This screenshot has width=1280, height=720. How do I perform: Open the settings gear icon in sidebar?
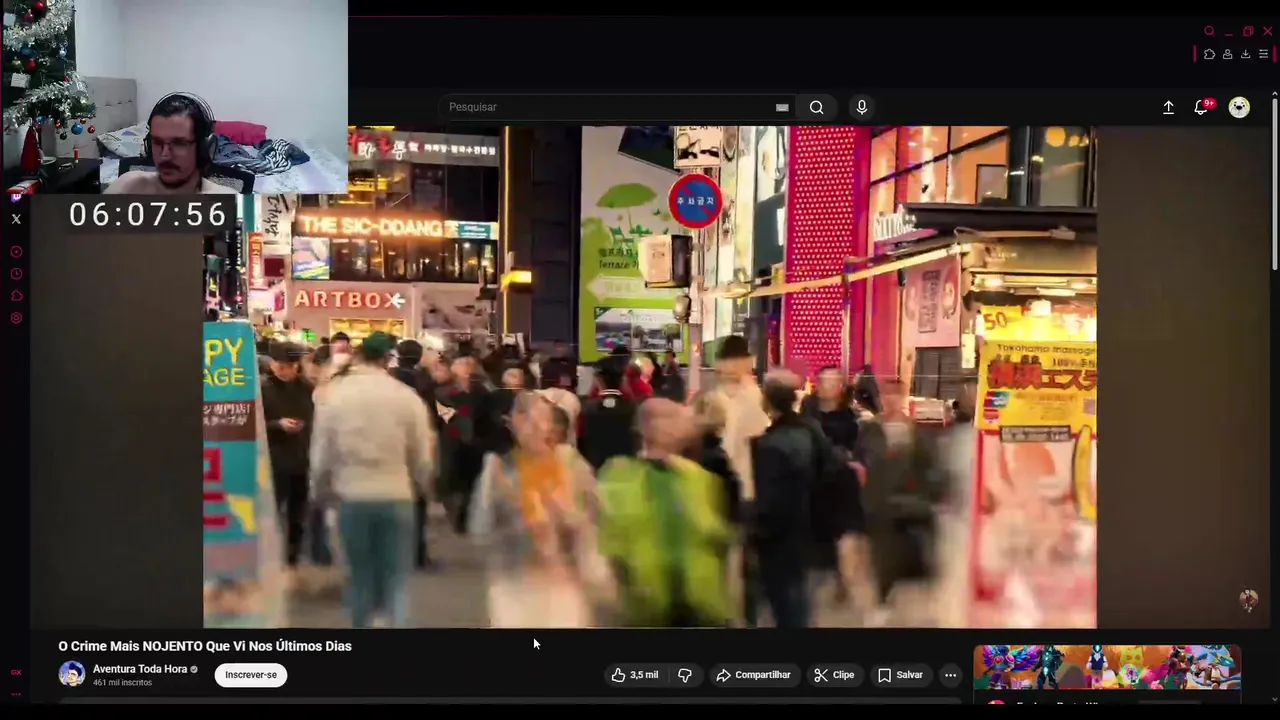tap(16, 318)
